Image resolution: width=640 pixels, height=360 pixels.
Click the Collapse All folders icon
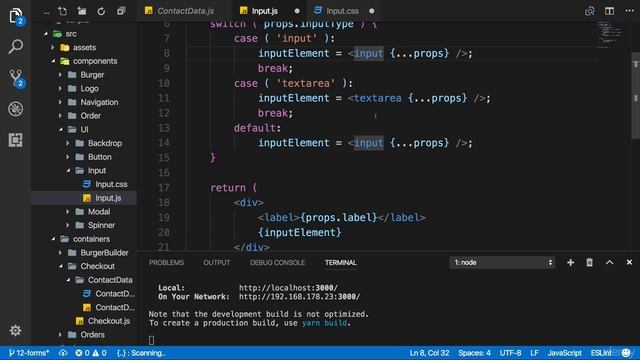[121, 11]
